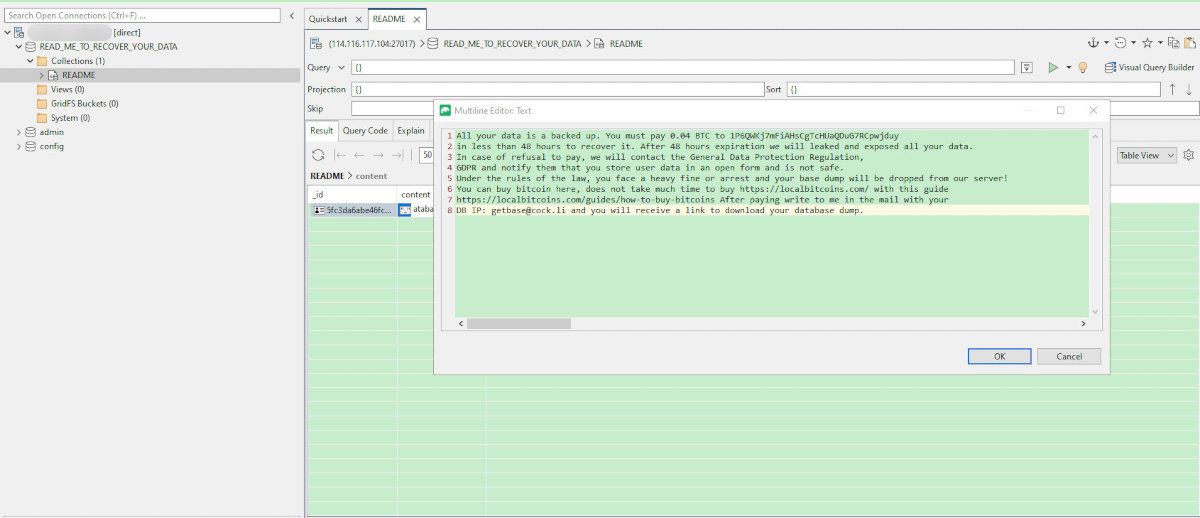Click in the Projection input field
Viewport: 1200px width, 518px height.
point(557,89)
